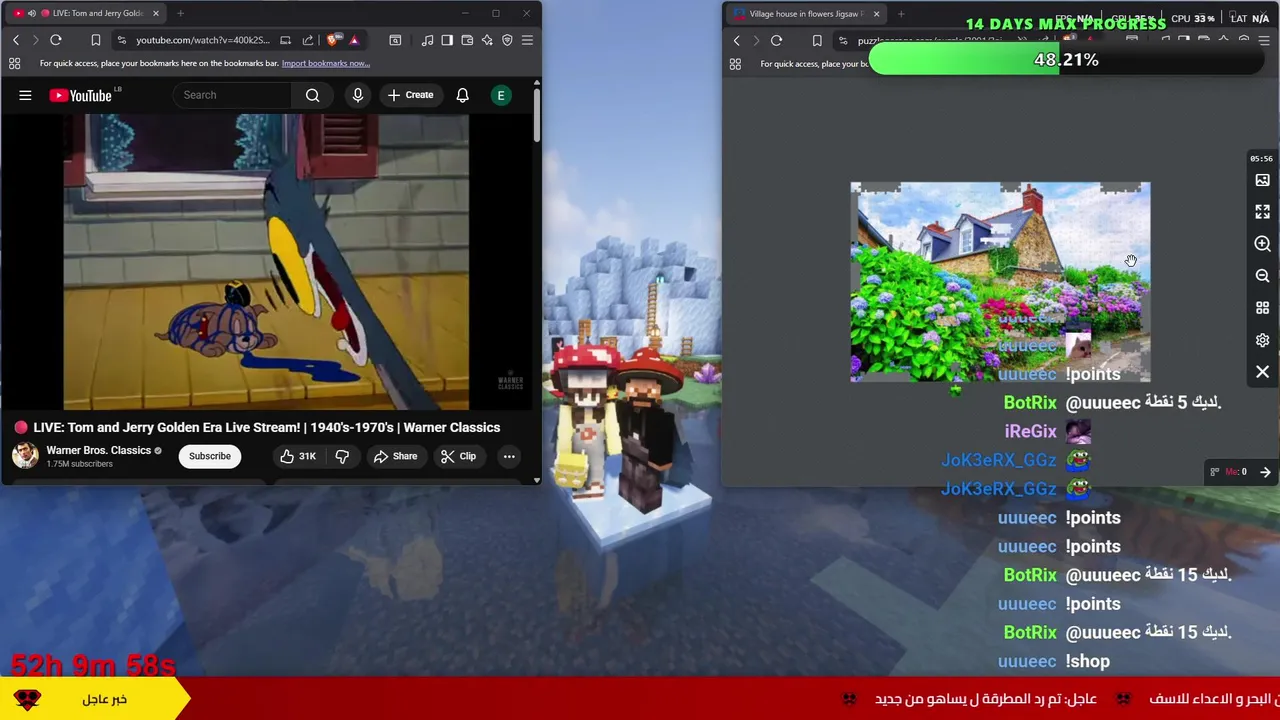Open Warner Bros. Classics channel avatar
Image resolution: width=1280 pixels, height=720 pixels.
click(25, 456)
